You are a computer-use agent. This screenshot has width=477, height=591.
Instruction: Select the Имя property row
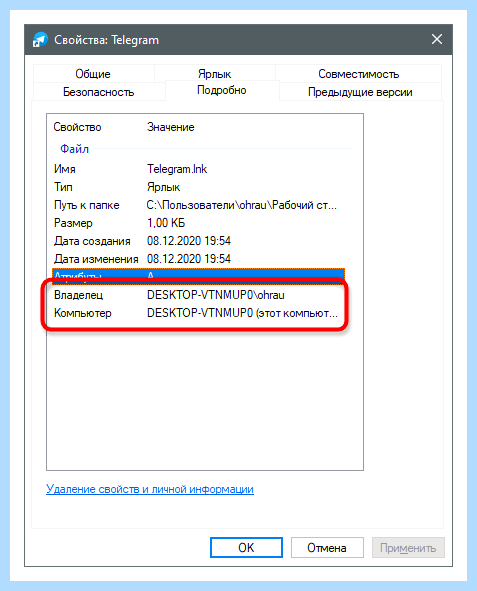click(198, 169)
